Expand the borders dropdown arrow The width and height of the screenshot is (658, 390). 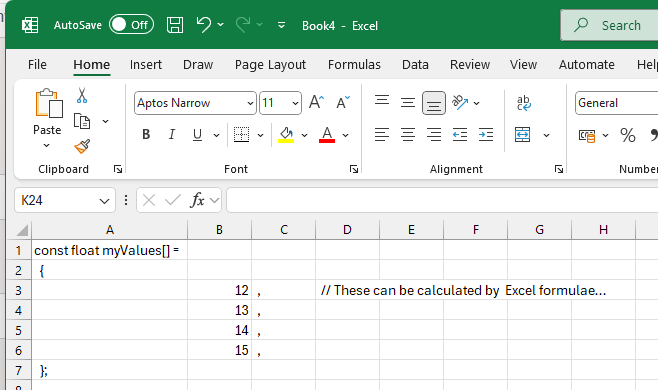click(260, 135)
